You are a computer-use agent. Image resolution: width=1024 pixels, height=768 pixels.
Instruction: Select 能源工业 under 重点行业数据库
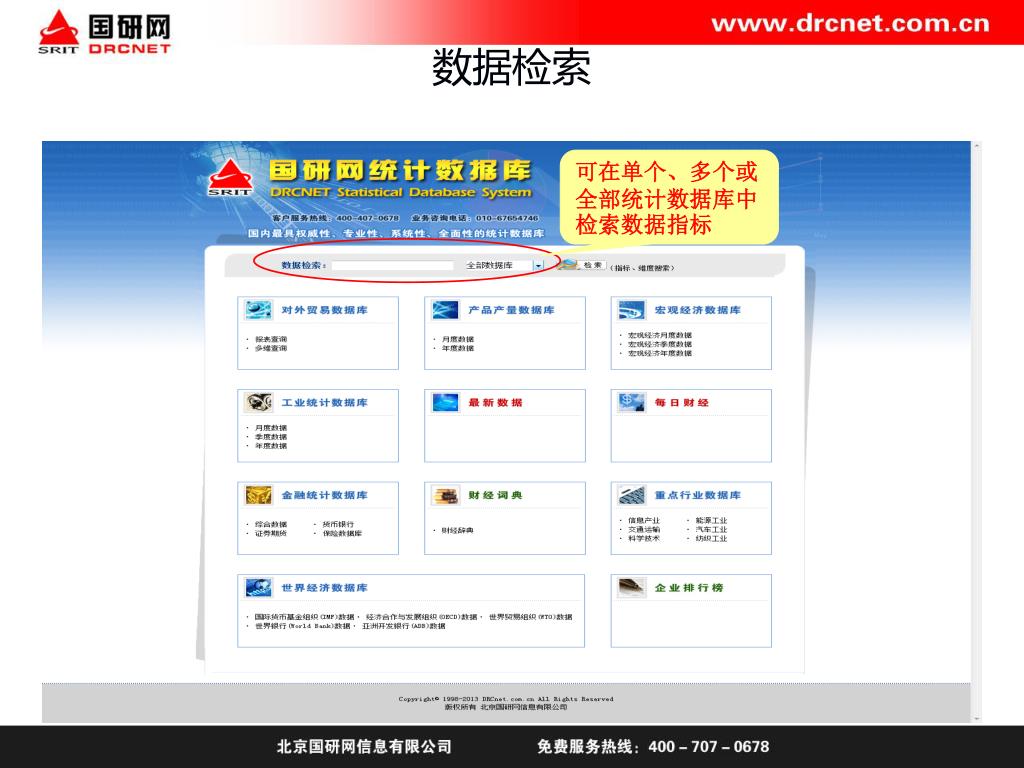(711, 520)
